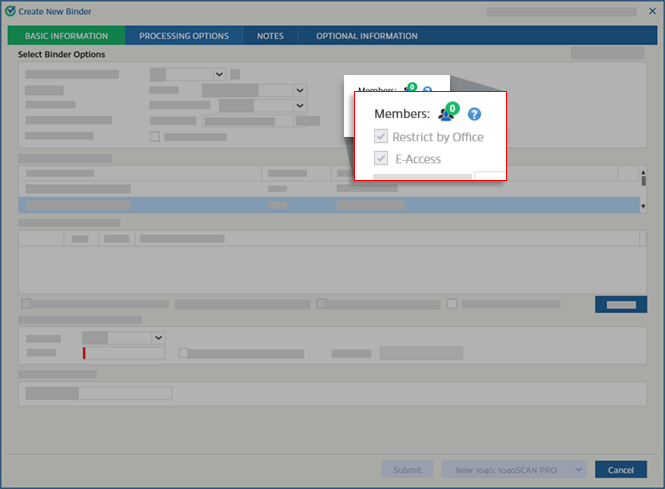Toggle Restrict by Office checkbox
The image size is (665, 489).
point(381,137)
